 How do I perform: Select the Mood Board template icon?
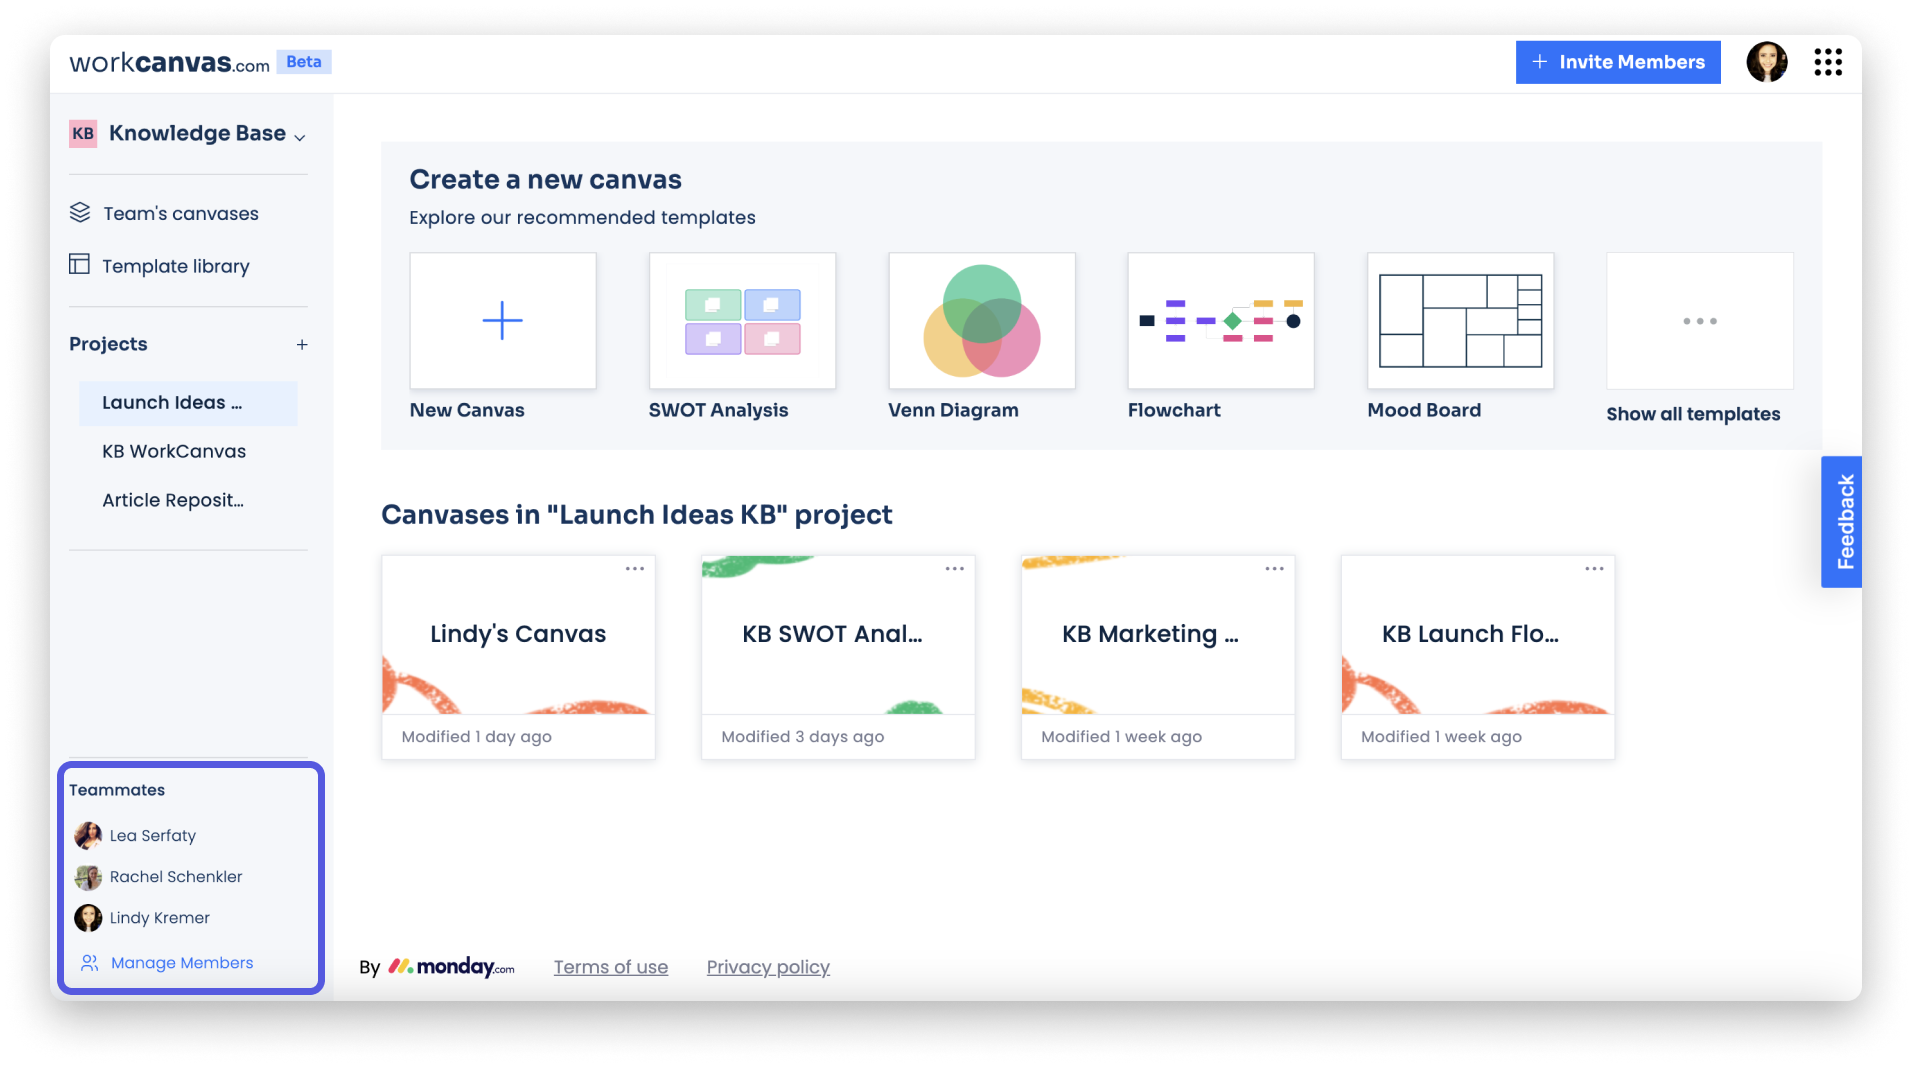pos(1460,320)
